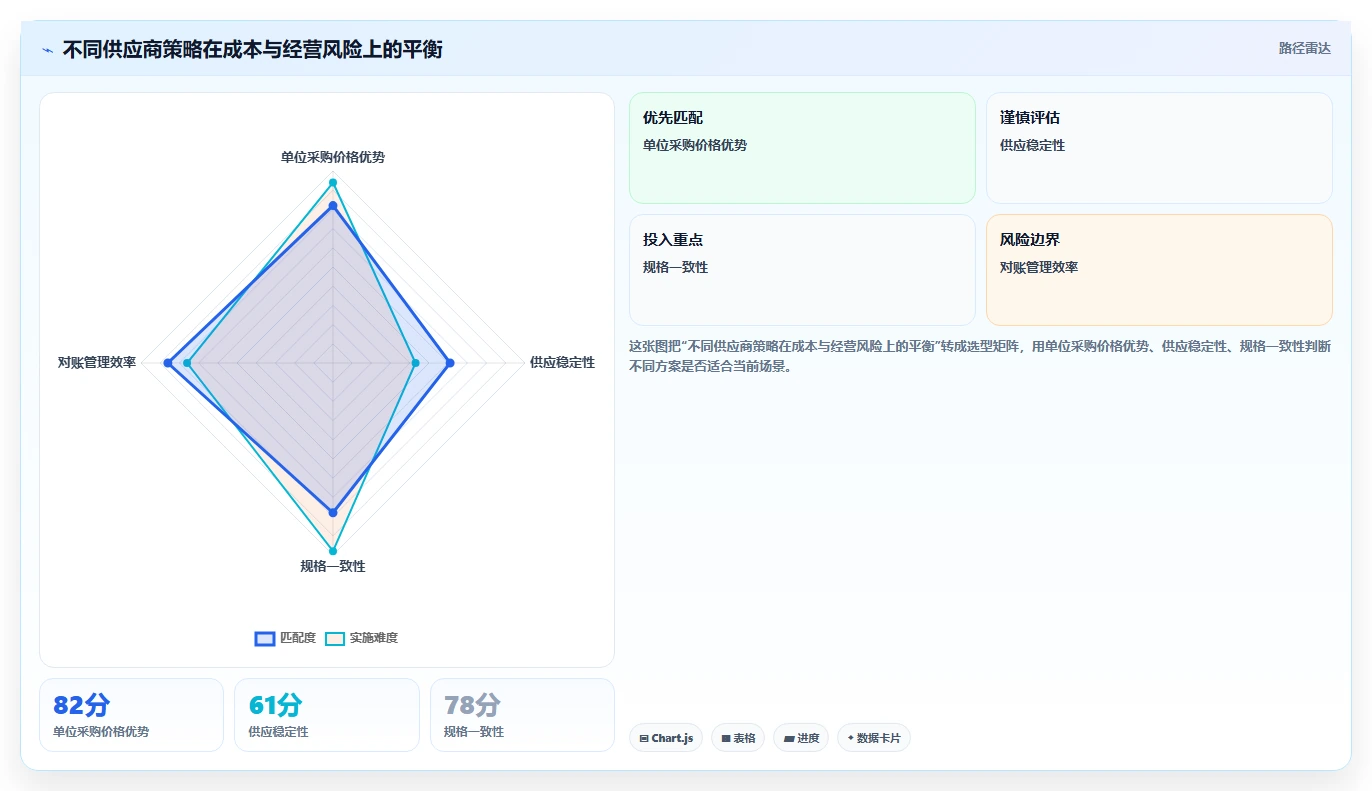This screenshot has width=1372, height=791.
Task: Click the Chart.js tag icon
Action: point(644,739)
